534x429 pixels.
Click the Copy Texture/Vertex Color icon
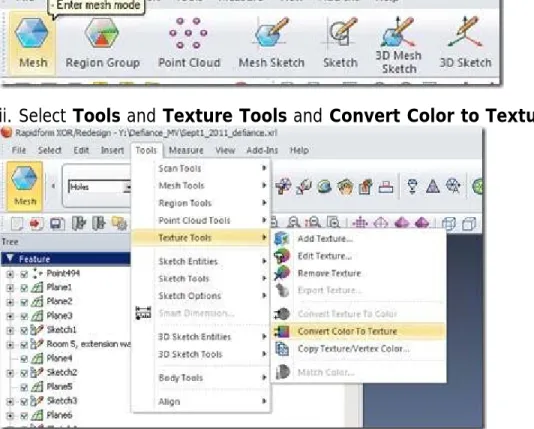point(282,349)
